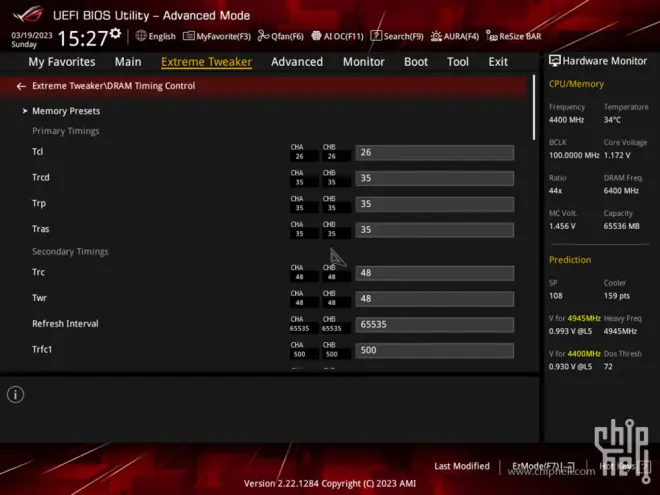Image resolution: width=660 pixels, height=495 pixels.
Task: Click the Trp value field
Action: 435,204
